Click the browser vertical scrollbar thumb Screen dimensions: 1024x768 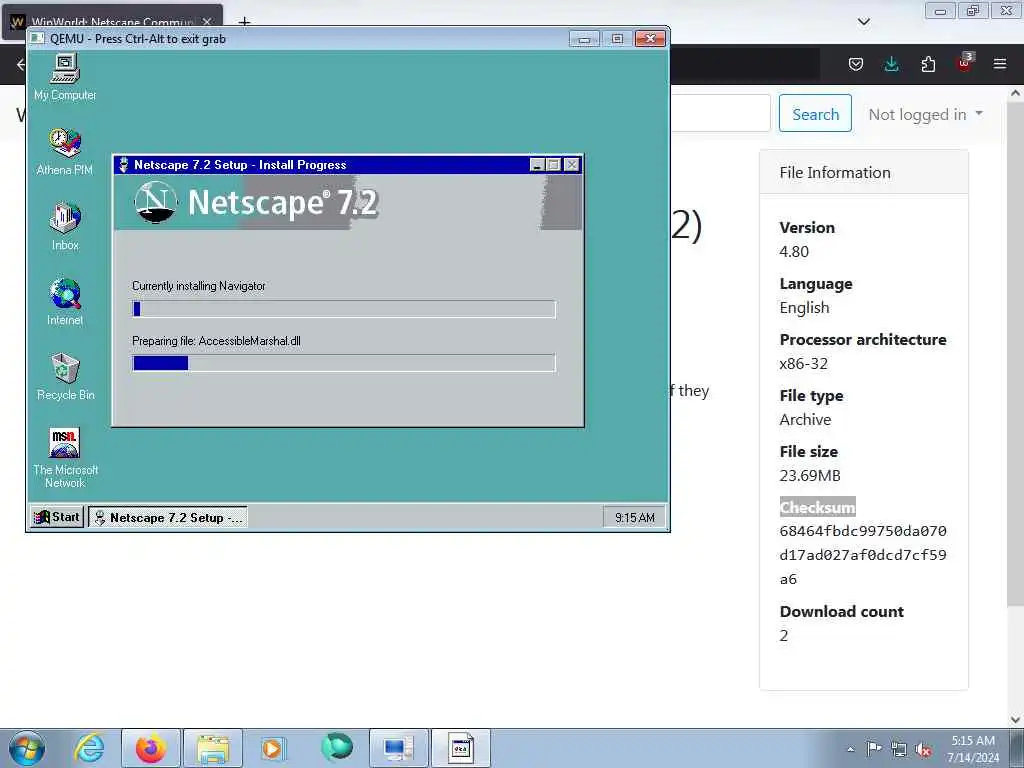coord(1015,356)
